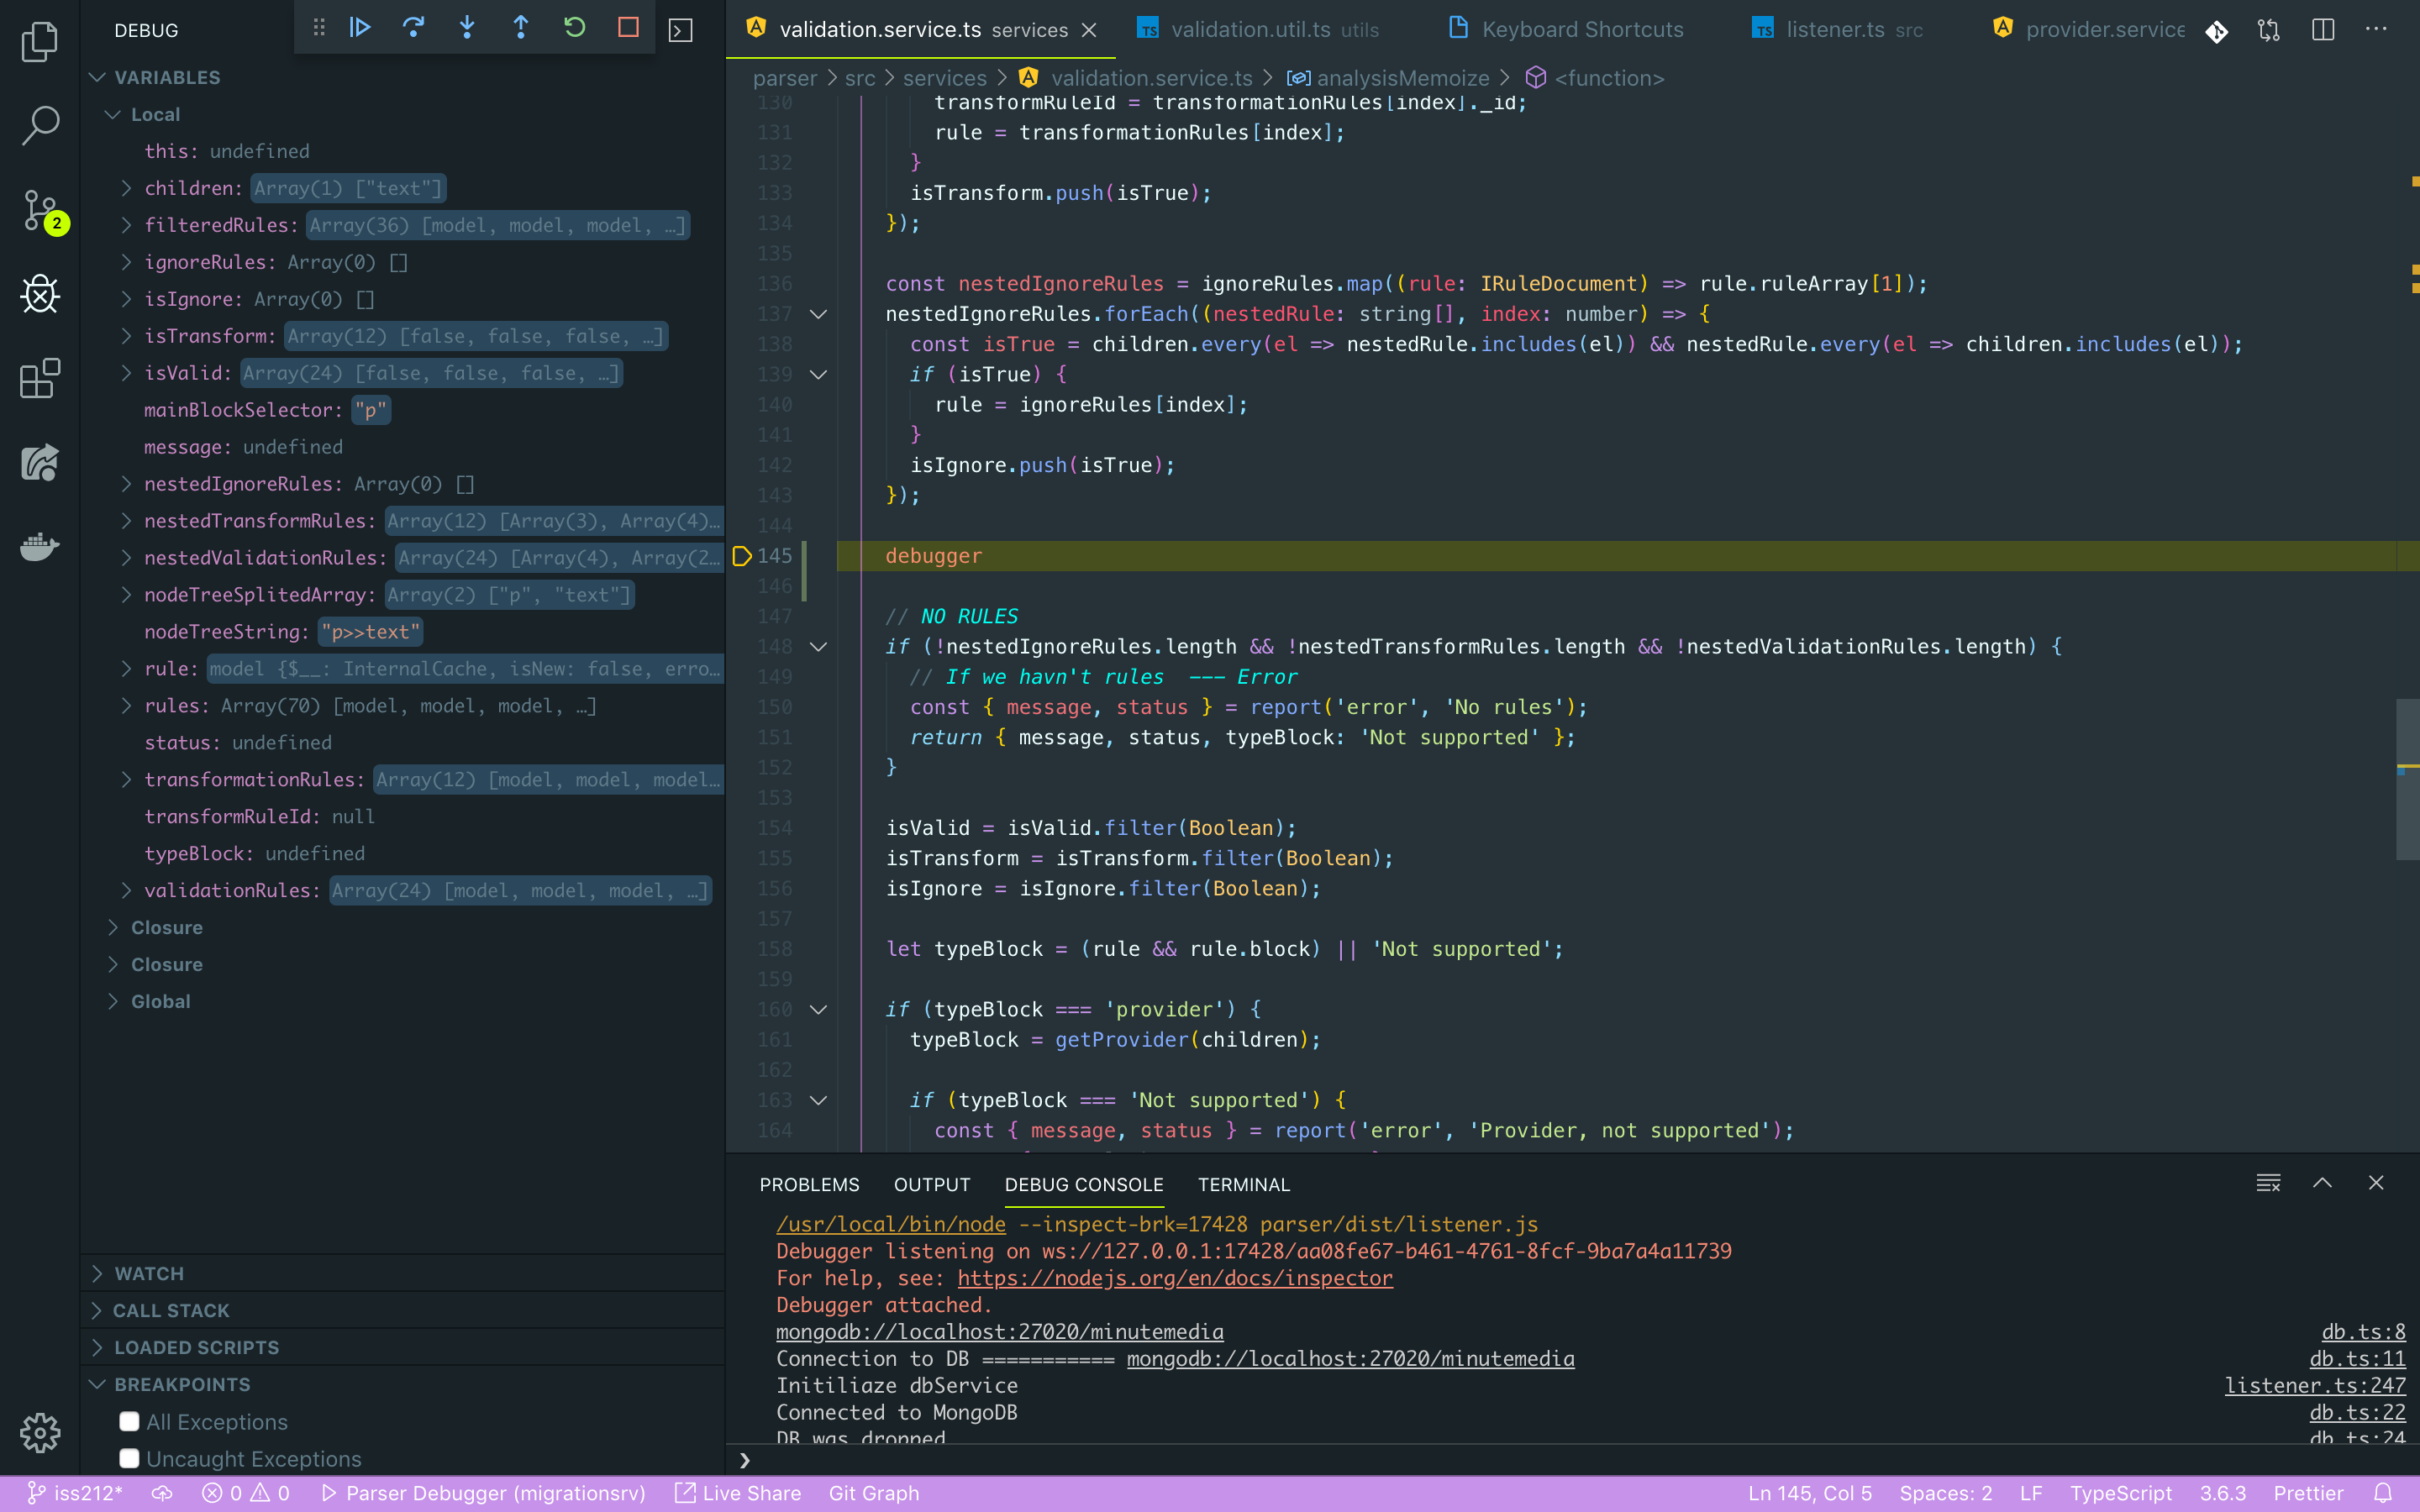Screen dimensions: 2420x1512
Task: Open the Search view in activity bar
Action: 40,126
